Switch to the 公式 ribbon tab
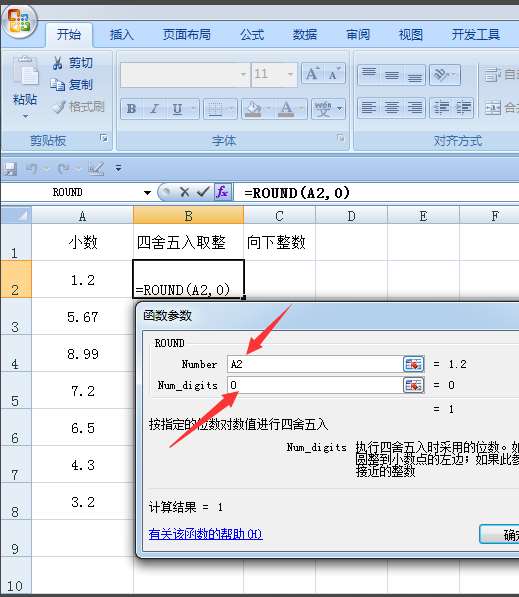Image resolution: width=519 pixels, height=597 pixels. point(252,35)
